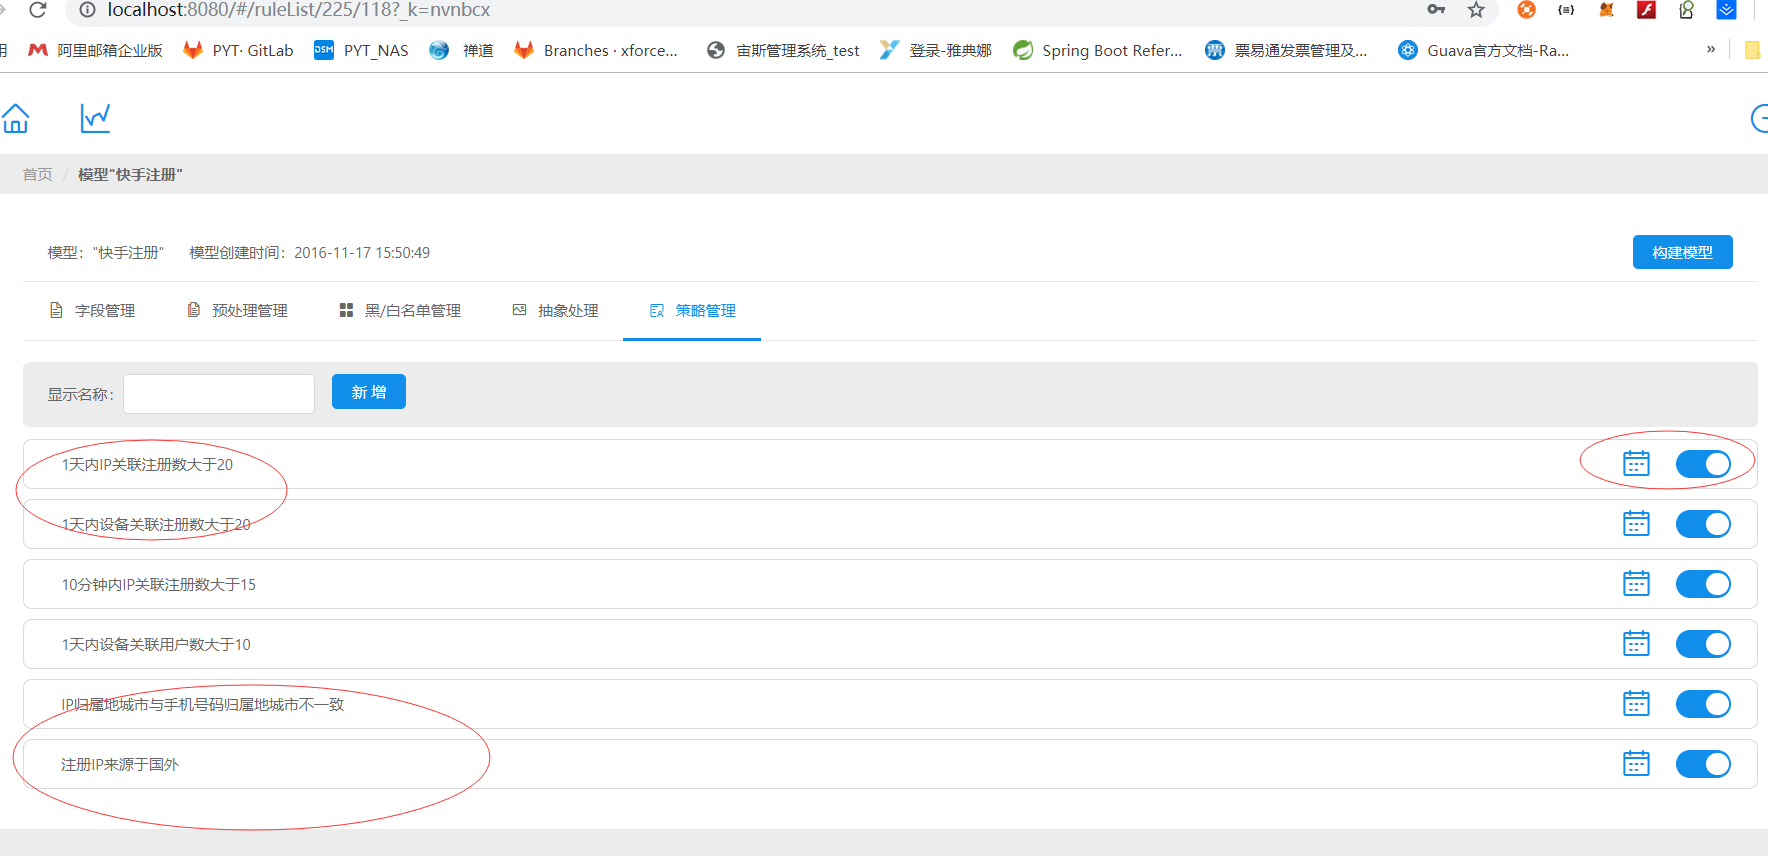1768x856 pixels.
Task: Switch to the 字段管理 tab
Action: point(93,311)
